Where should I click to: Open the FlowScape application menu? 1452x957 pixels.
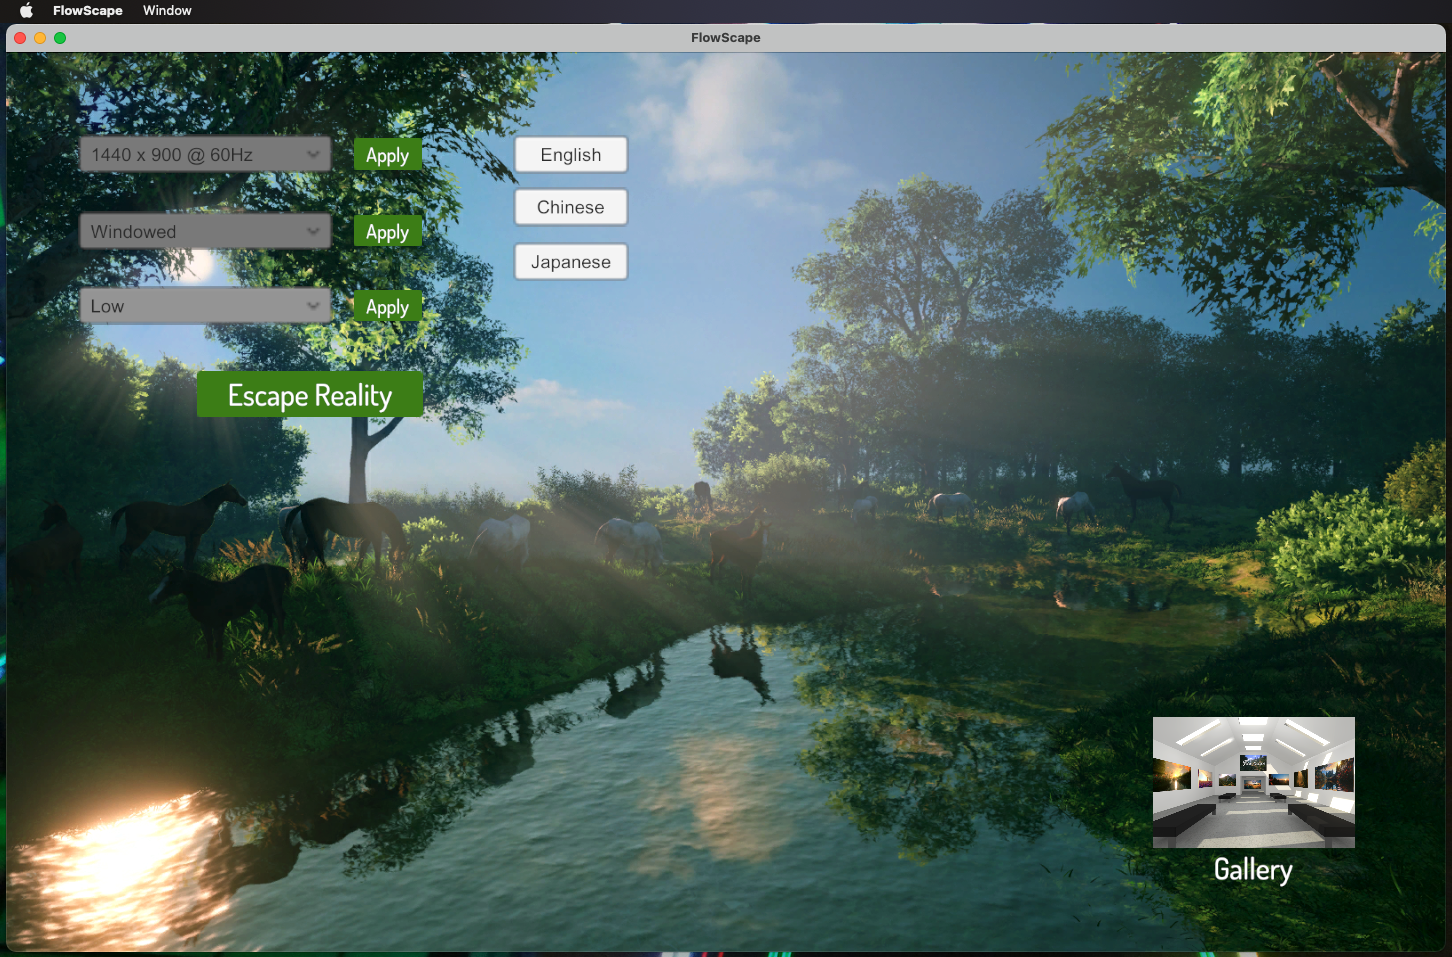(x=88, y=10)
